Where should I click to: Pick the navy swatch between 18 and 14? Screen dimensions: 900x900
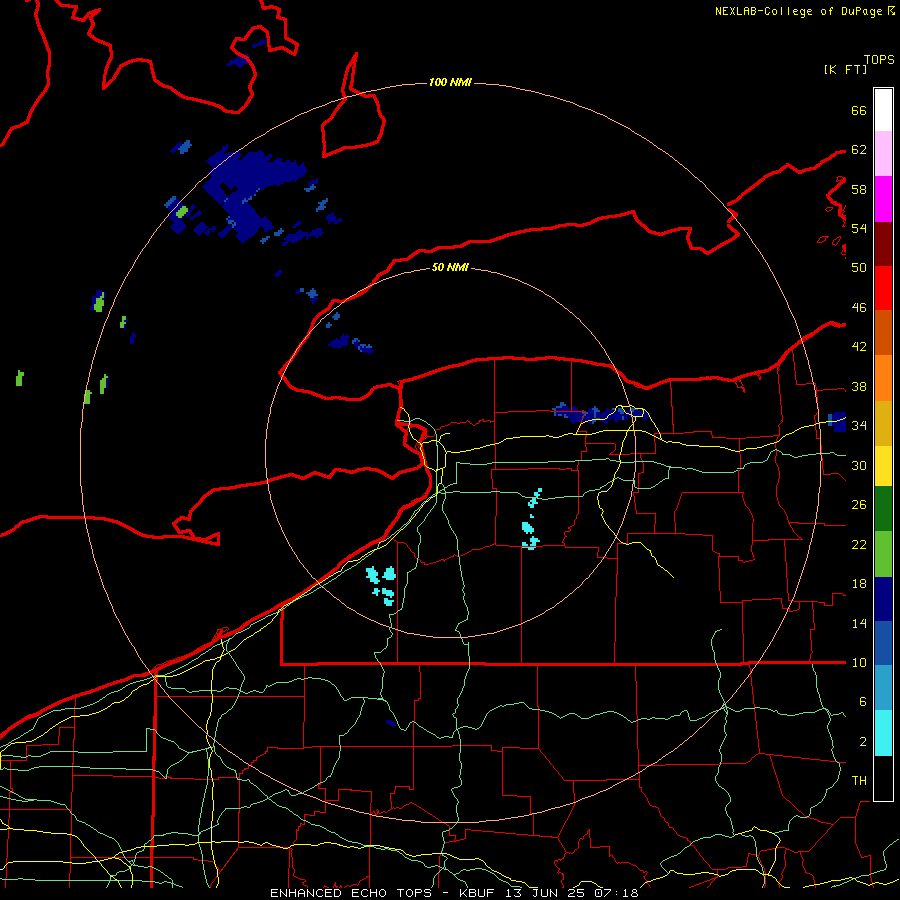tap(883, 599)
